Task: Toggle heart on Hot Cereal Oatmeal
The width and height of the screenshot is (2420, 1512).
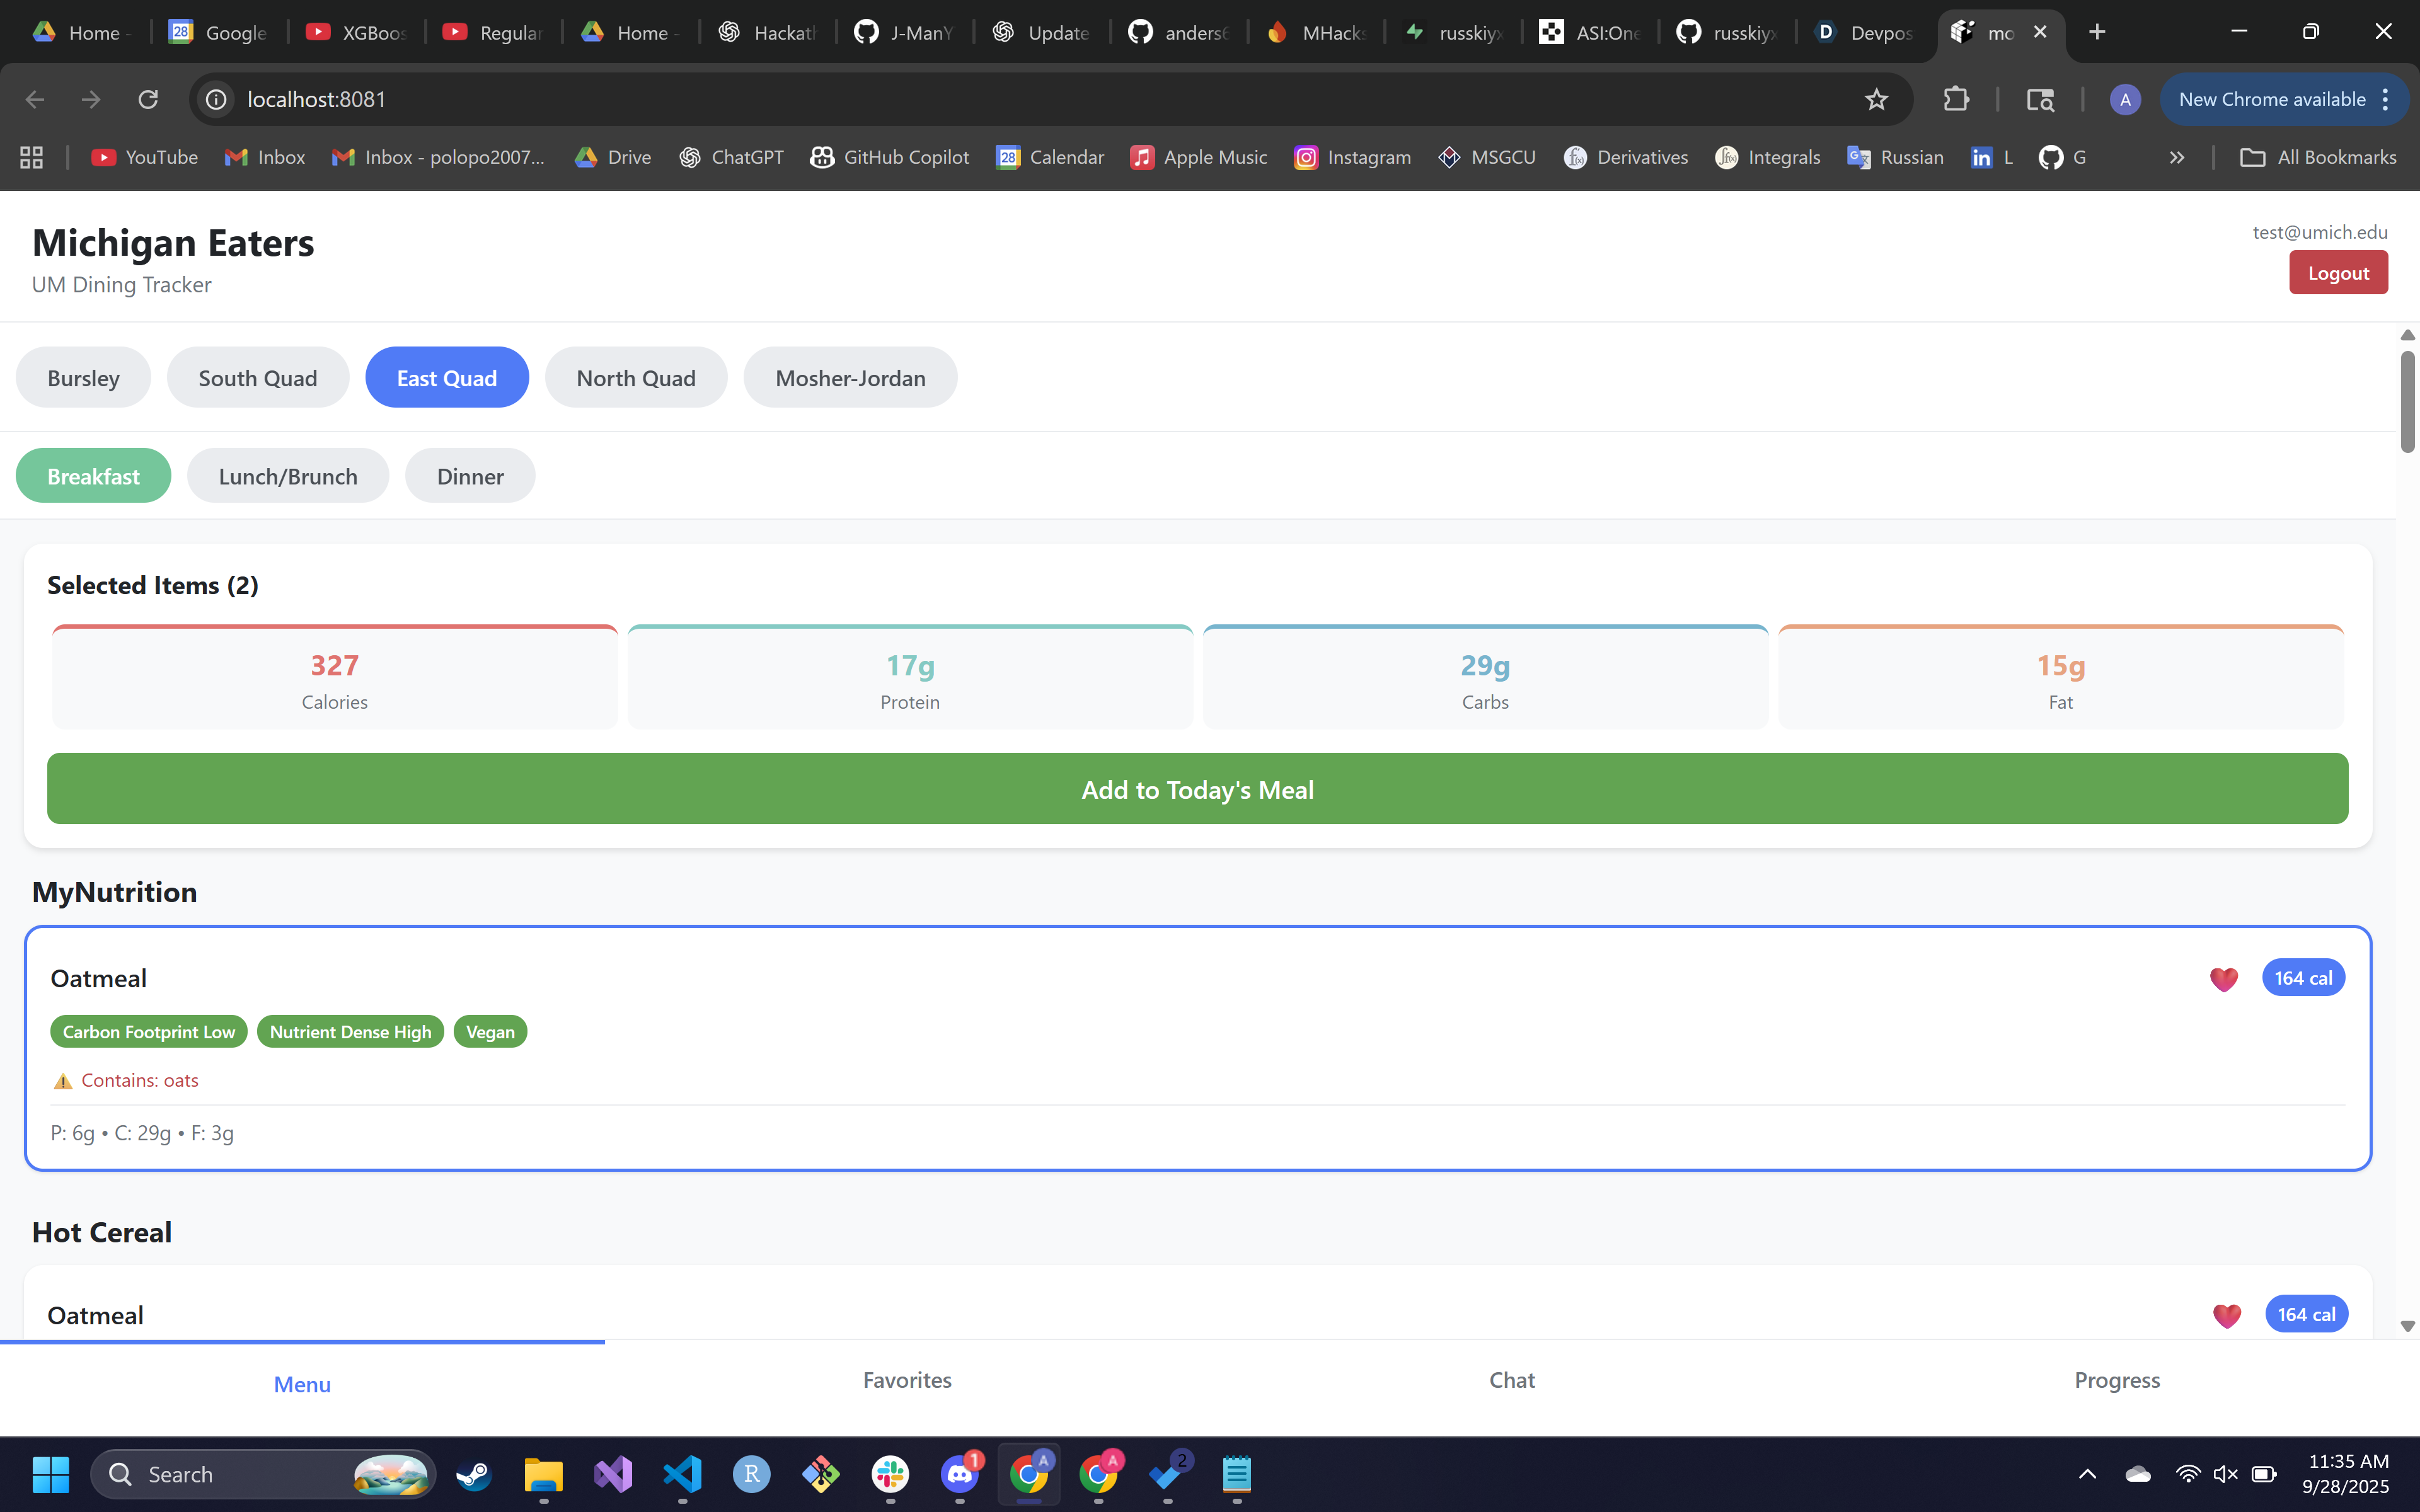Action: point(2226,1315)
